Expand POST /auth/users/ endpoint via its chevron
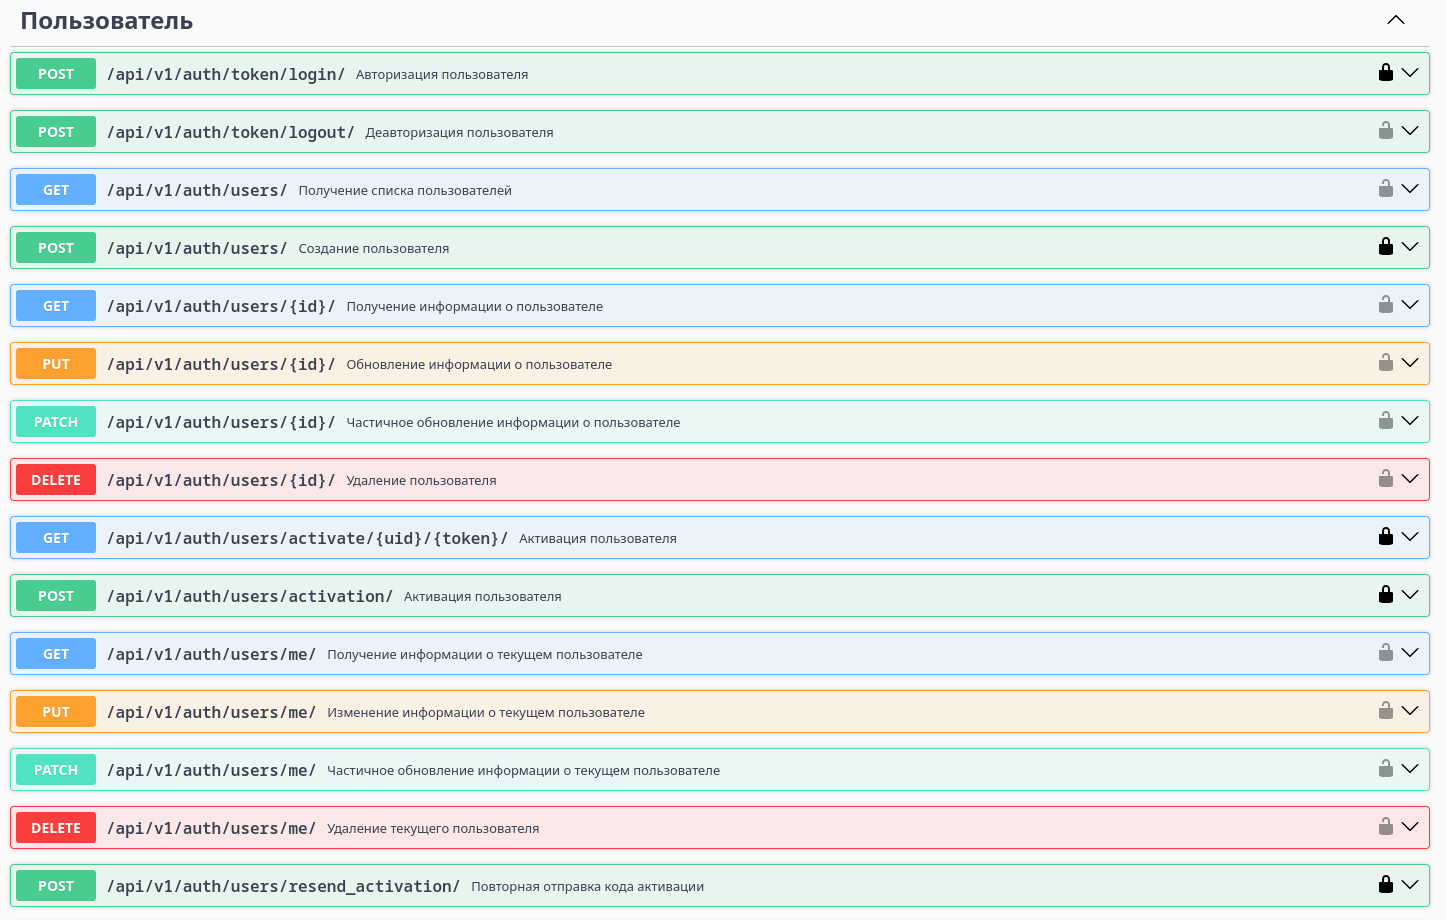Image resolution: width=1446 pixels, height=920 pixels. point(1410,247)
